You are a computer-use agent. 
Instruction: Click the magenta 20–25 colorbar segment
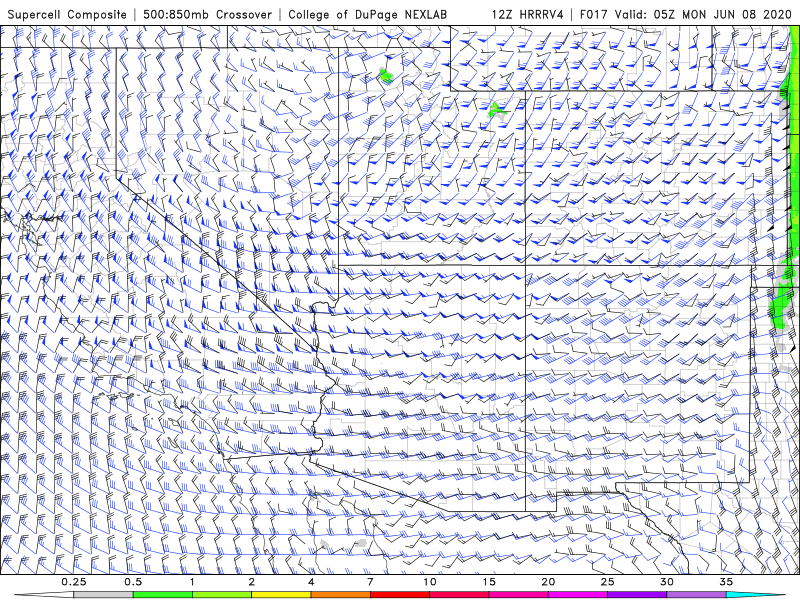point(578,595)
